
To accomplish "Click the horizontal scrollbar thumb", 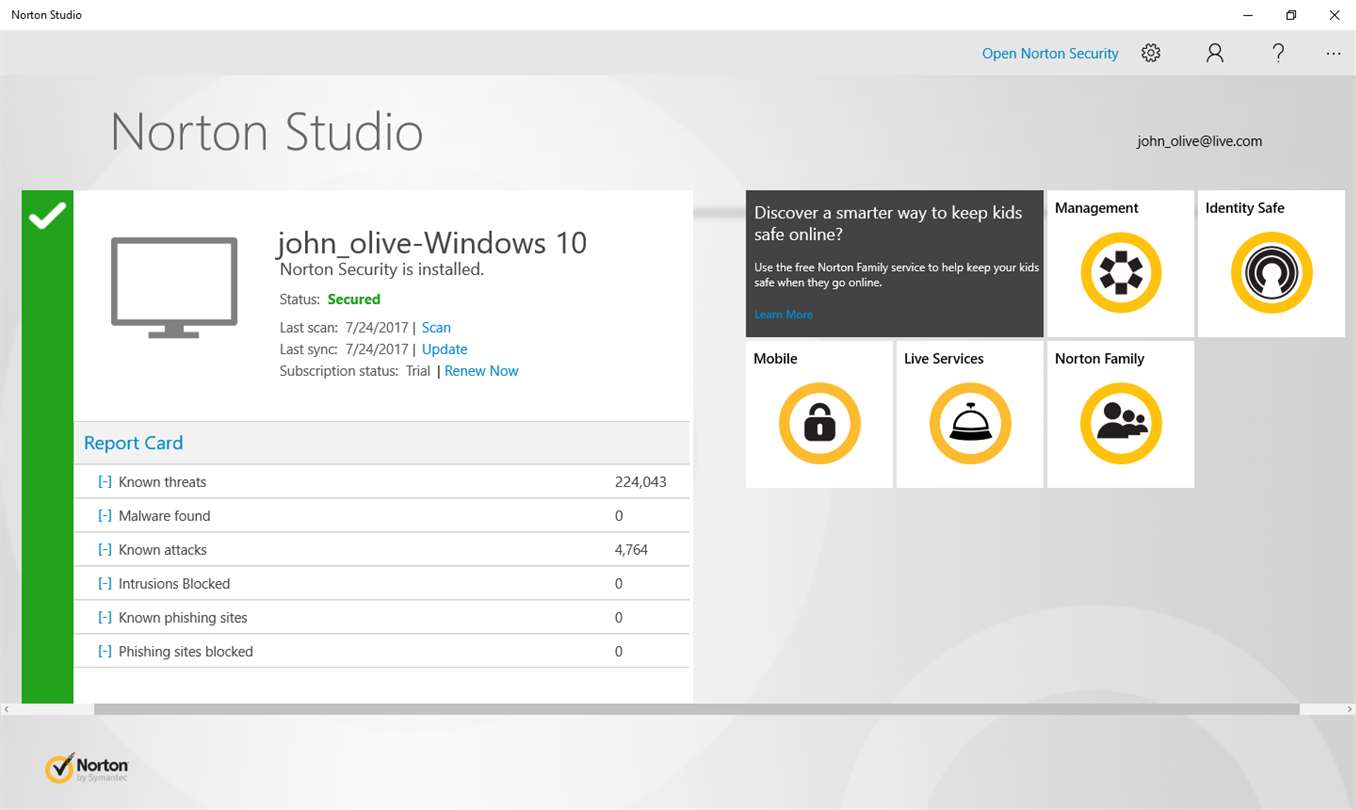I will point(697,709).
